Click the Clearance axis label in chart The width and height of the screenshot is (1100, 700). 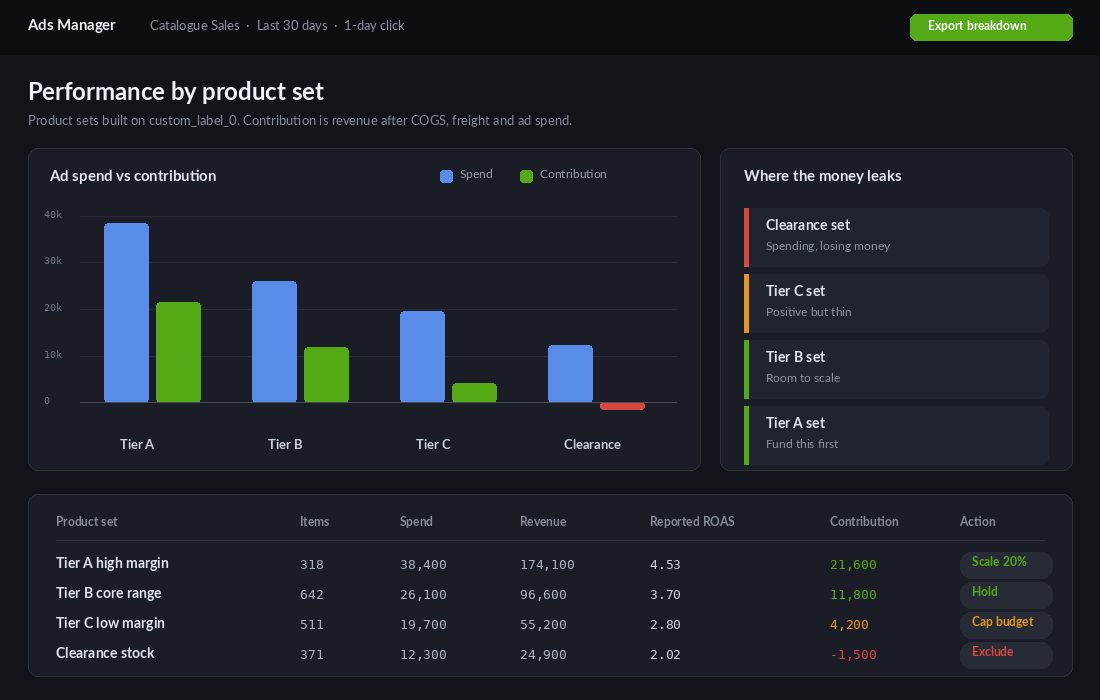click(592, 444)
